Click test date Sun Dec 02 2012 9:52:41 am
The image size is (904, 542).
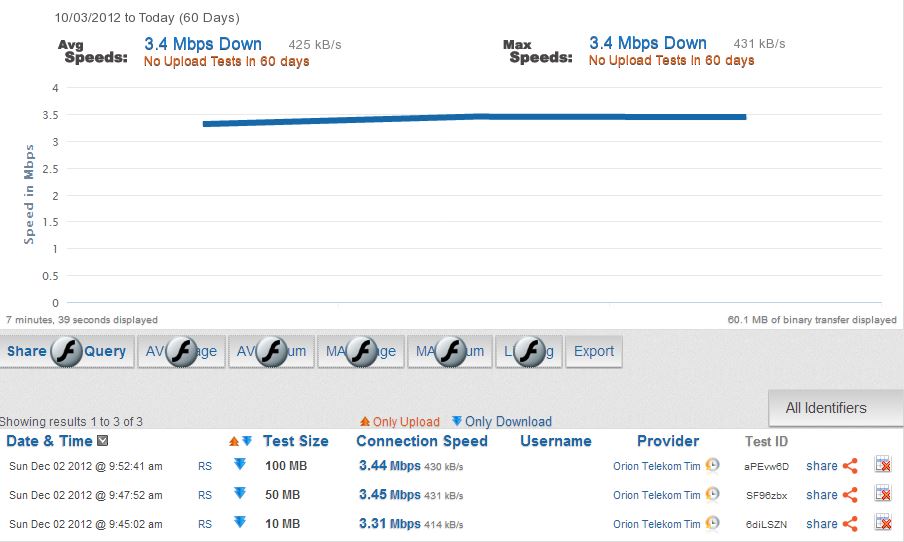86,466
